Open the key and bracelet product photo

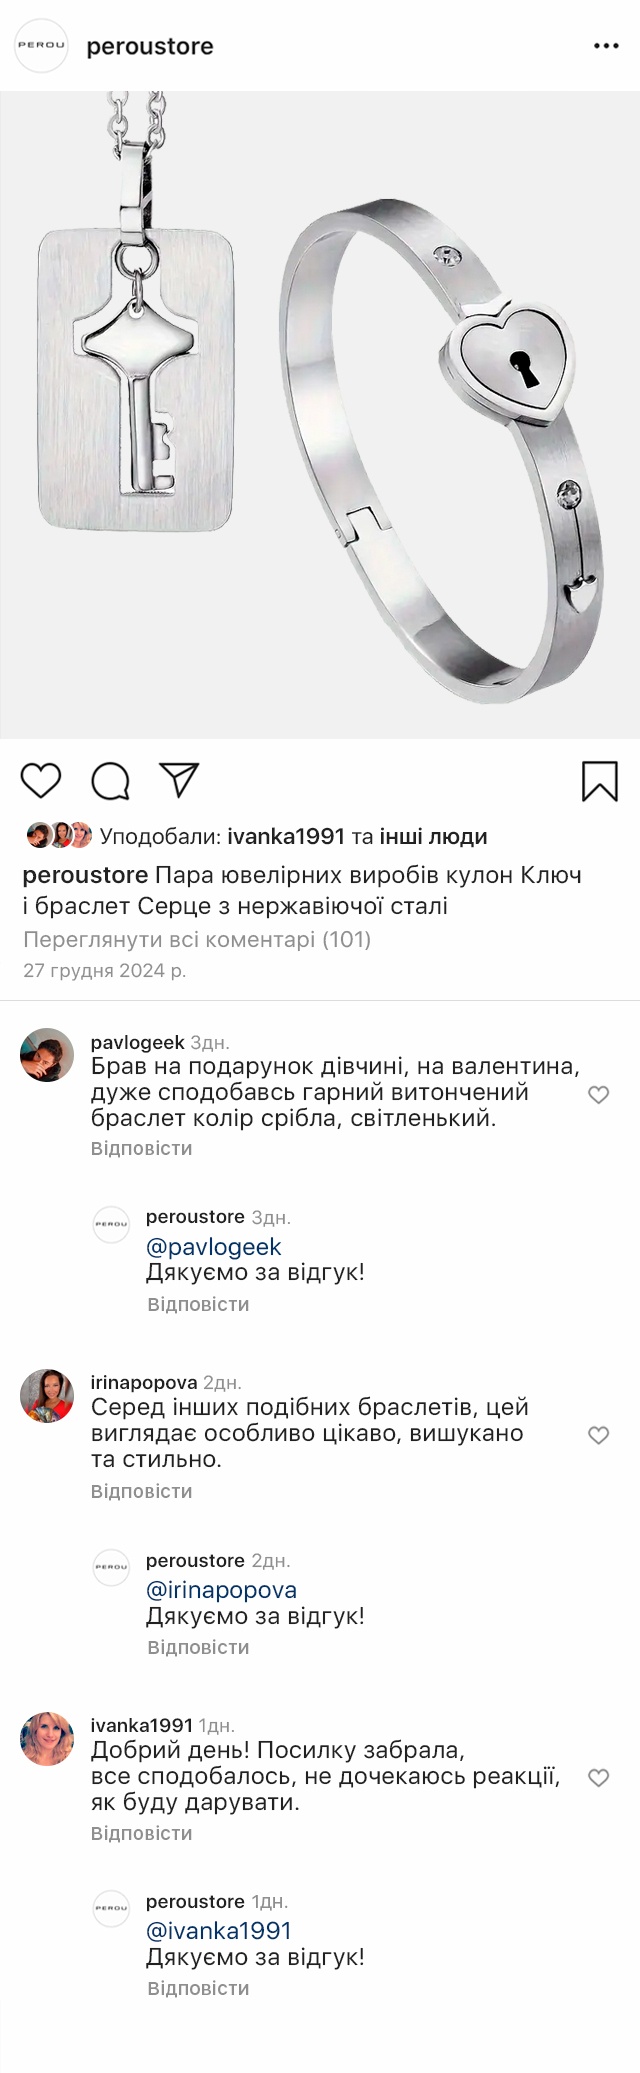[x=320, y=415]
